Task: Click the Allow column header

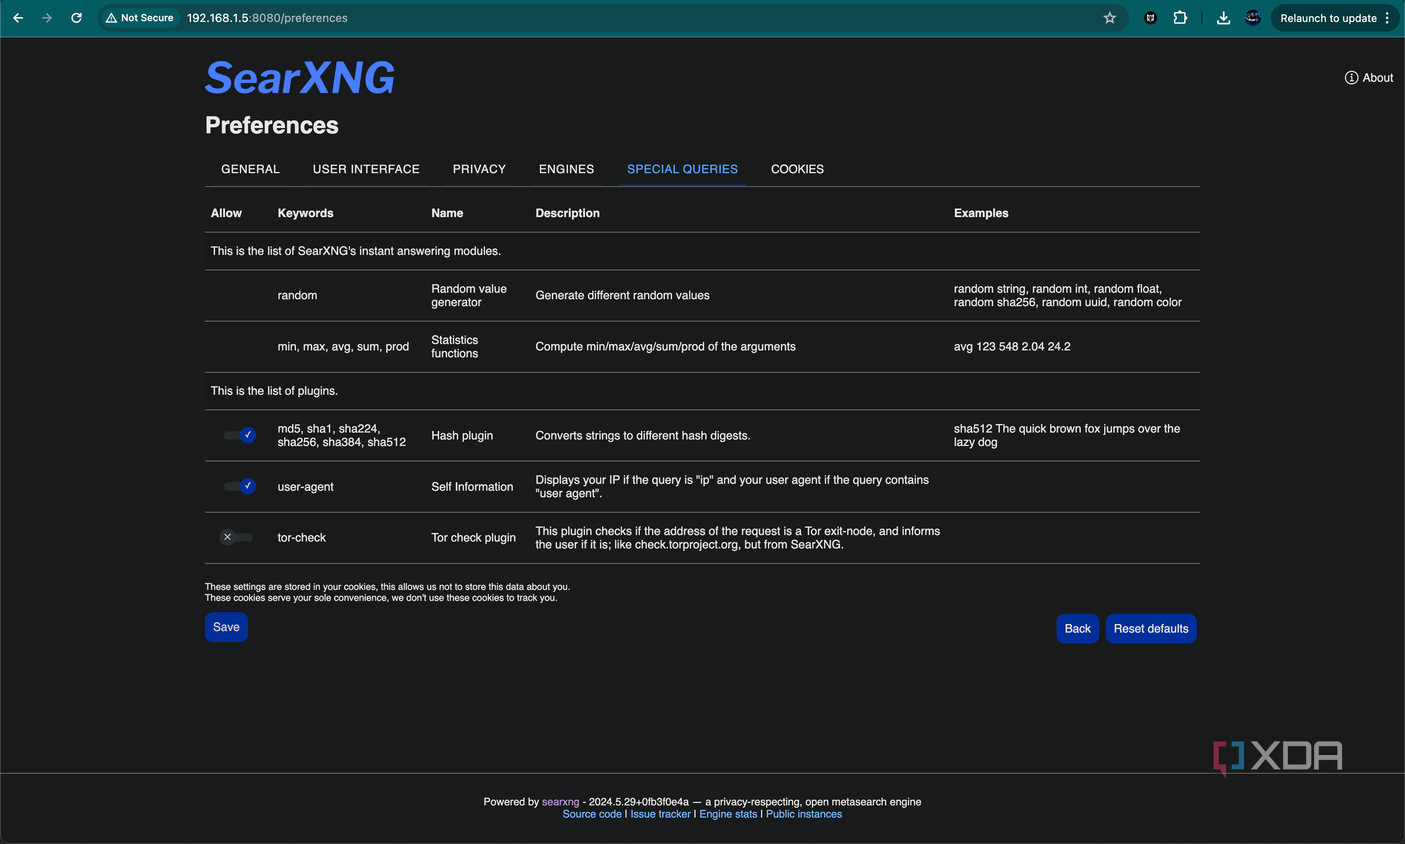Action: coord(226,213)
